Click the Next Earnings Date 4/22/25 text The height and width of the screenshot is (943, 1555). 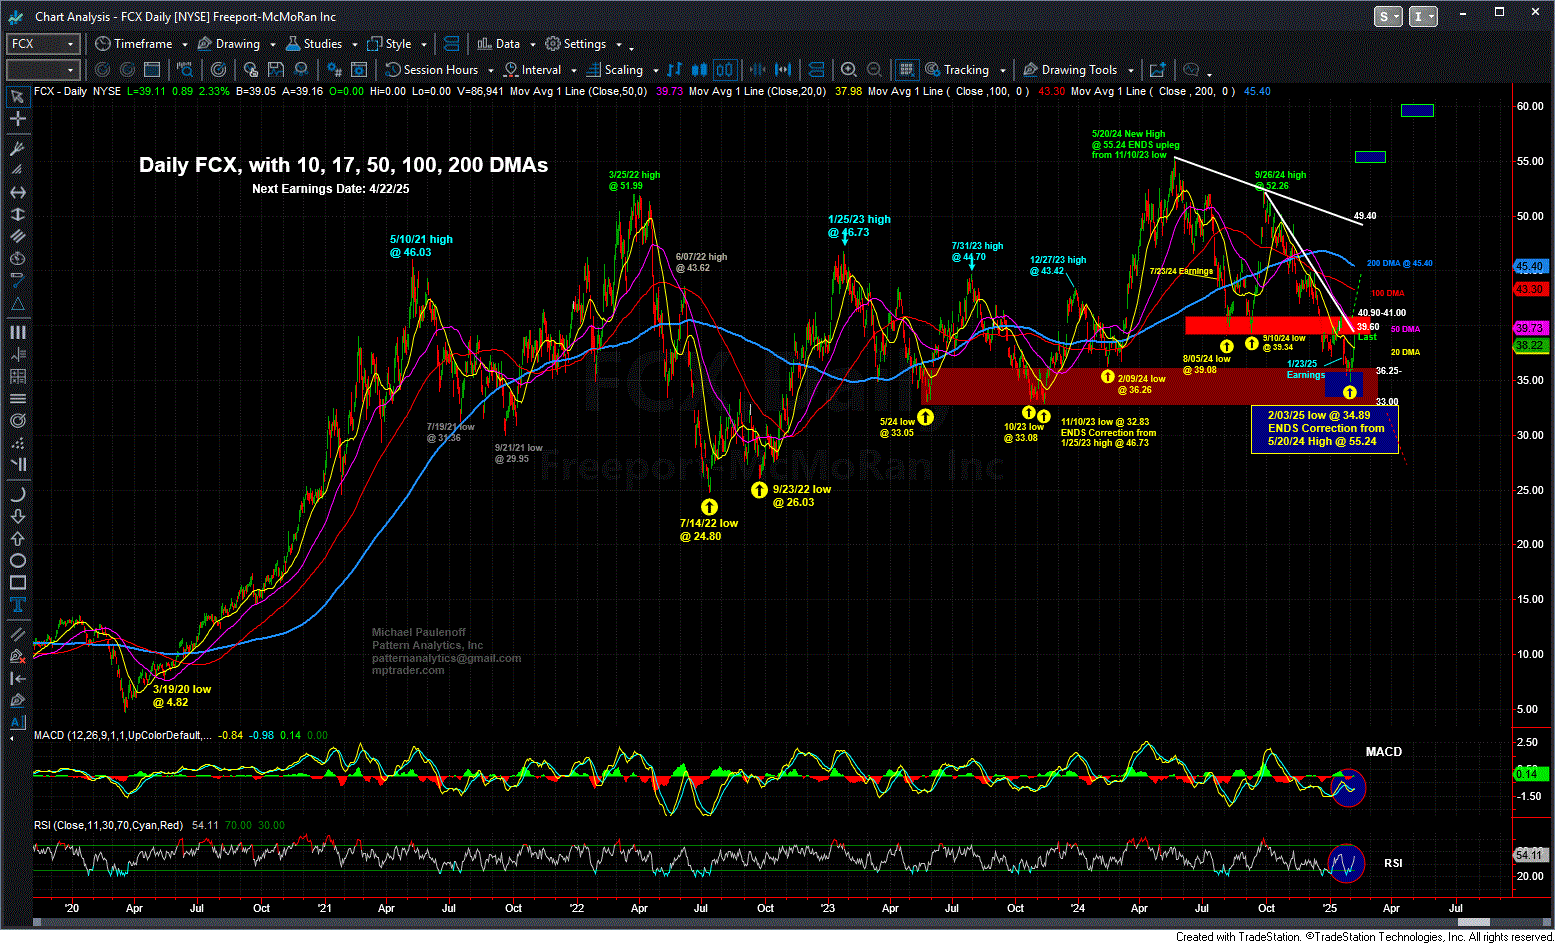(330, 189)
